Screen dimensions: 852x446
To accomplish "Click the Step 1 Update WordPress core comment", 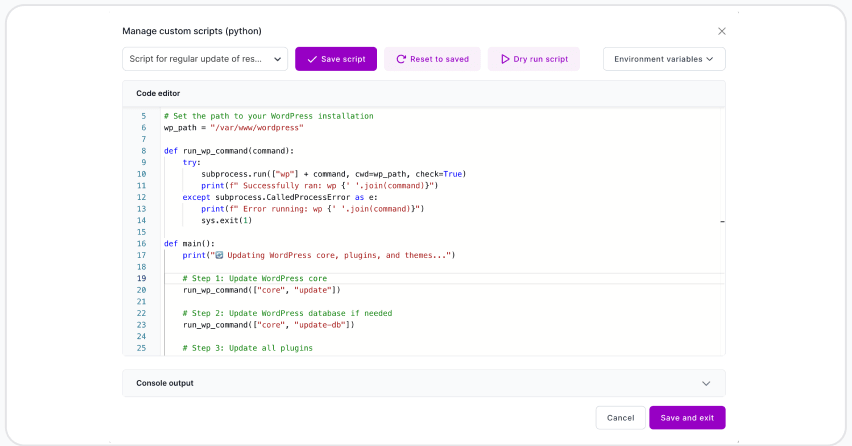I will (x=254, y=278).
